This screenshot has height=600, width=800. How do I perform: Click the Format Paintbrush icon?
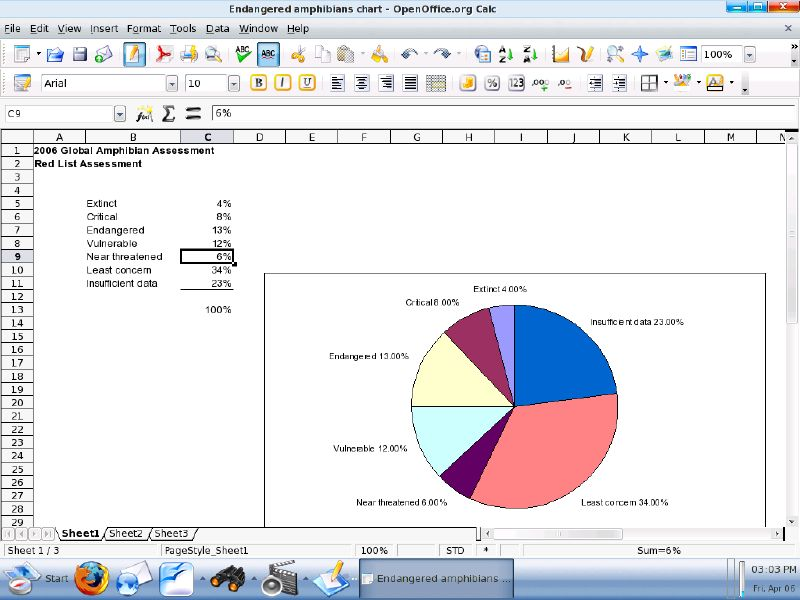point(379,54)
